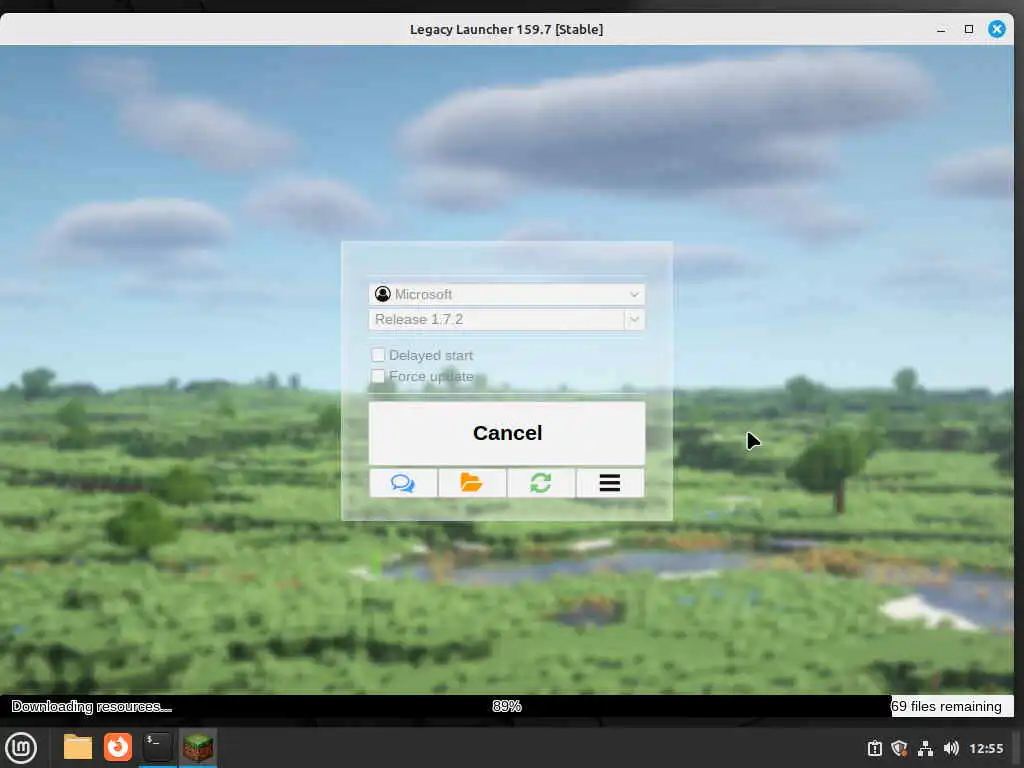Tick the Force update checkbox
The height and width of the screenshot is (768, 1024).
378,376
